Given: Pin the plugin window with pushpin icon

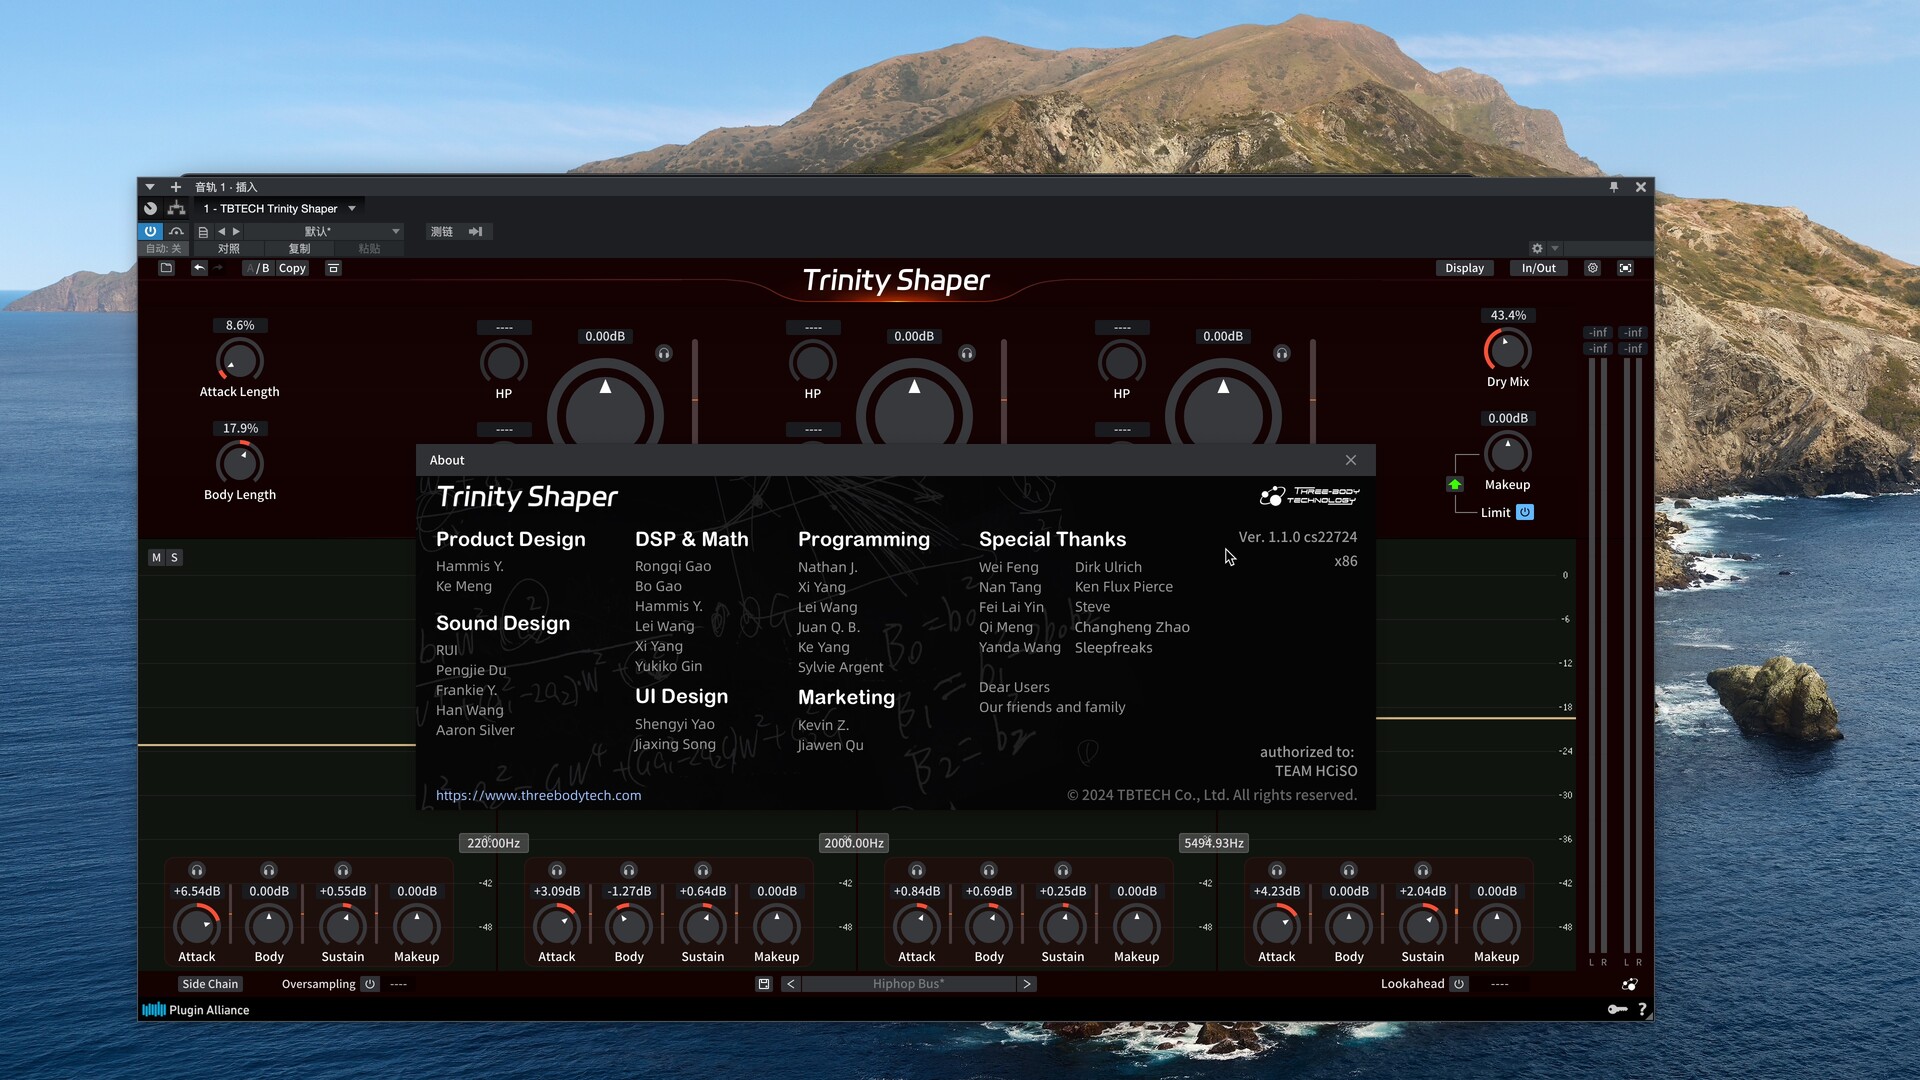Looking at the screenshot, I should click(x=1613, y=187).
